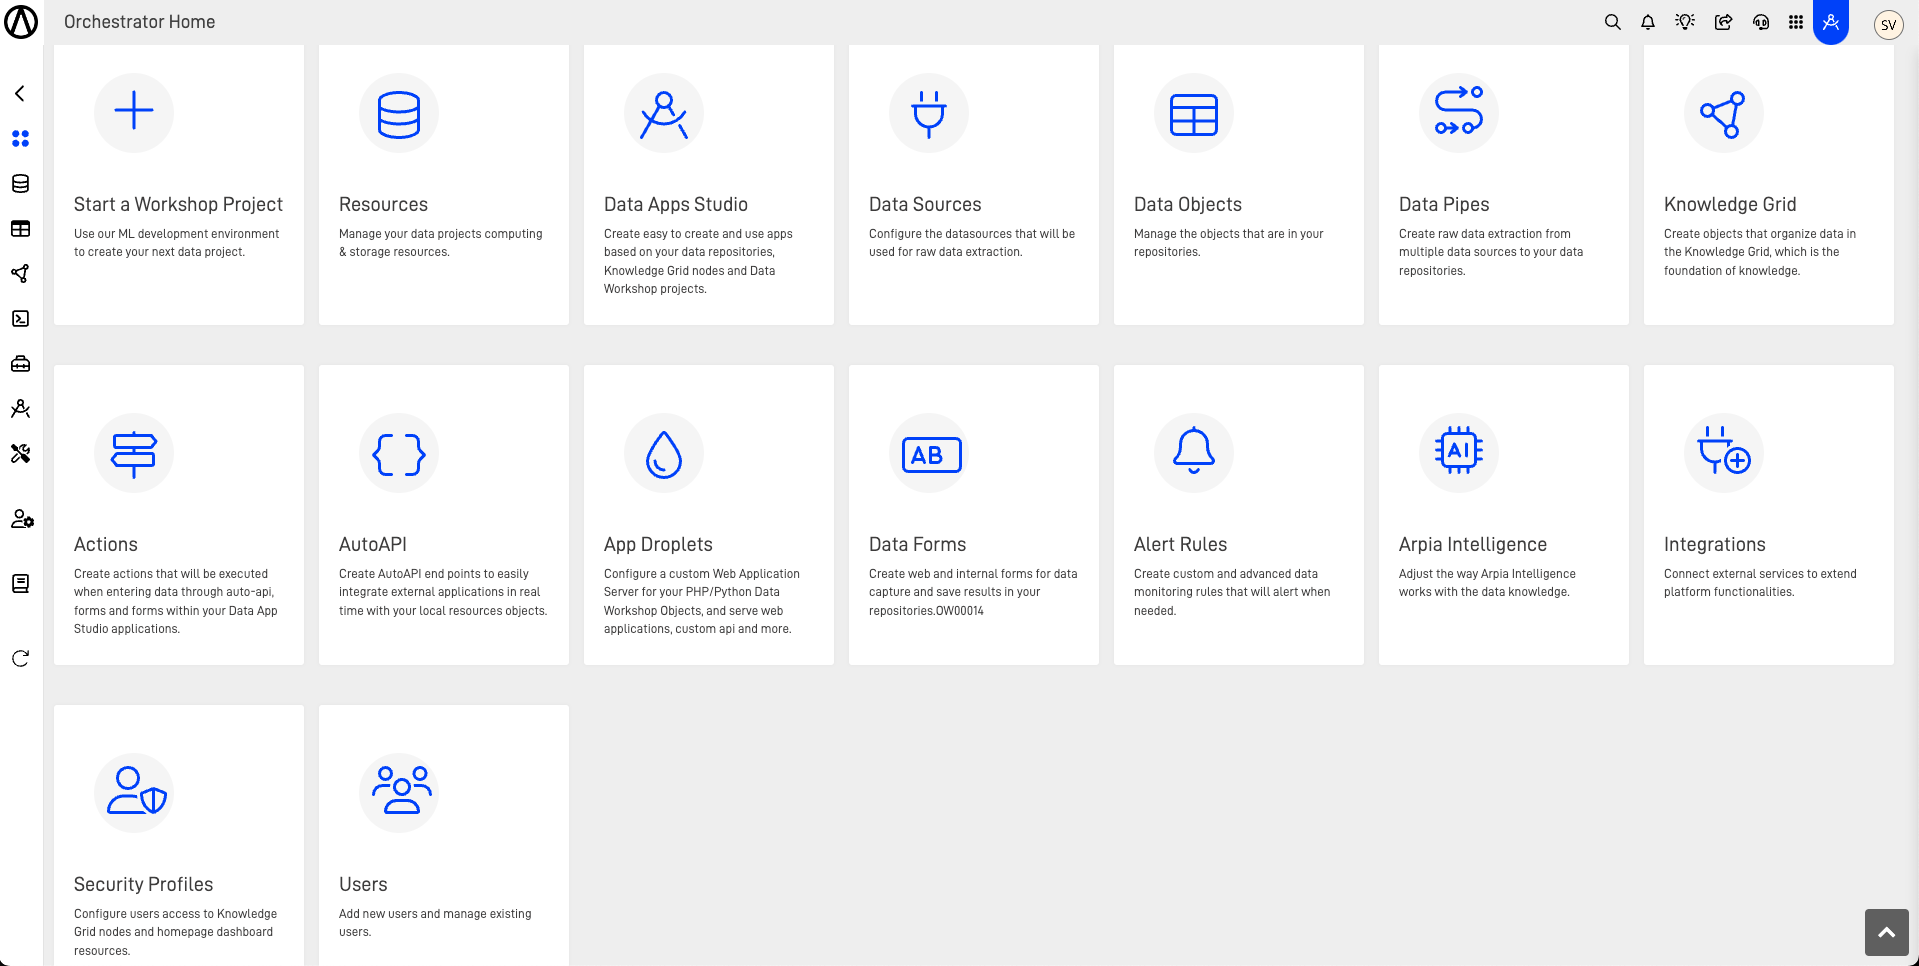Click the App Droplets drop icon

click(x=664, y=453)
